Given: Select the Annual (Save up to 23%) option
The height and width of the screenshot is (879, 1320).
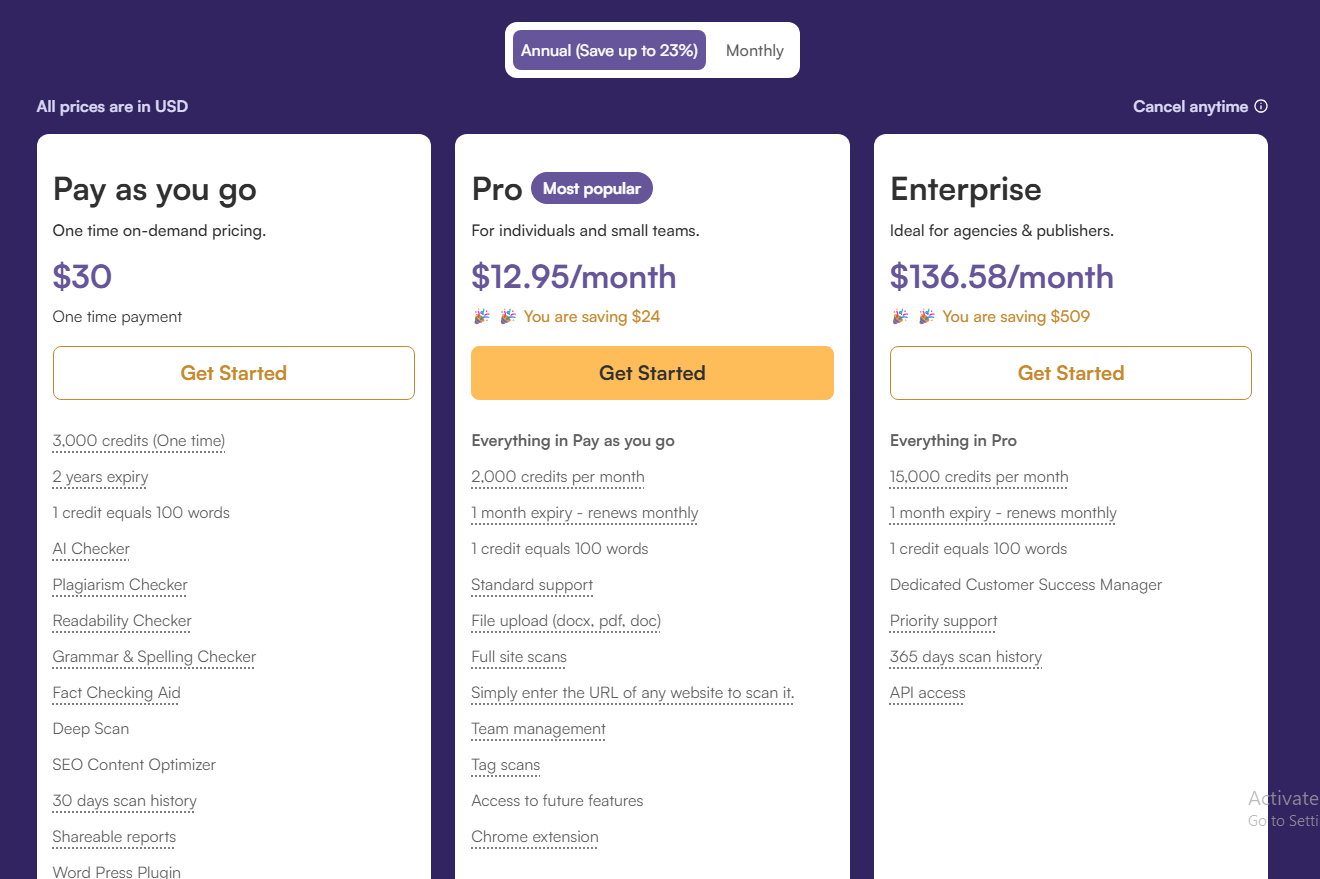Looking at the screenshot, I should coord(609,50).
